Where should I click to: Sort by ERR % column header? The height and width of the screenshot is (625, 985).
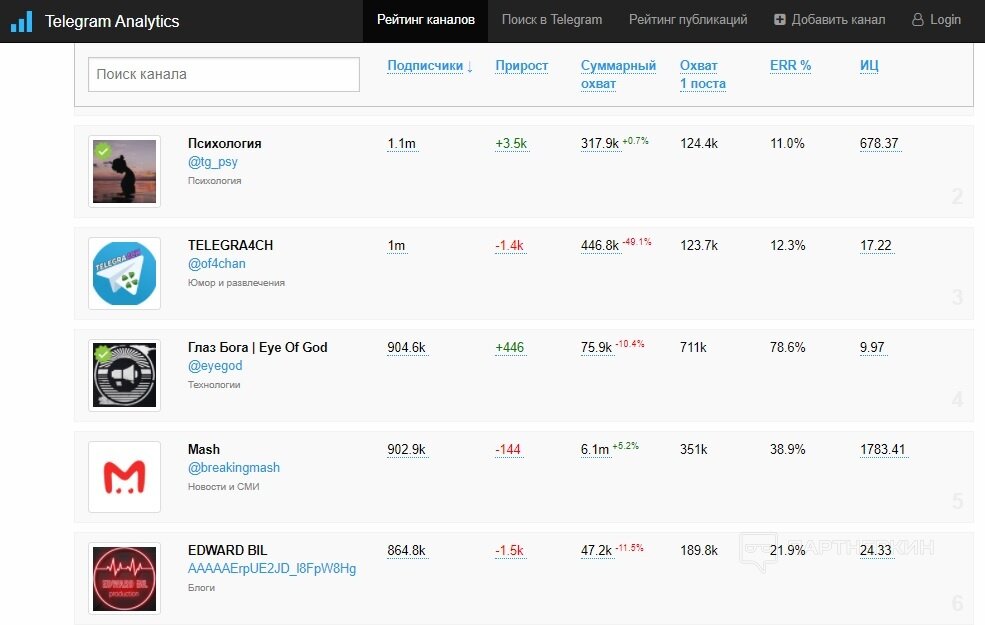click(x=790, y=65)
